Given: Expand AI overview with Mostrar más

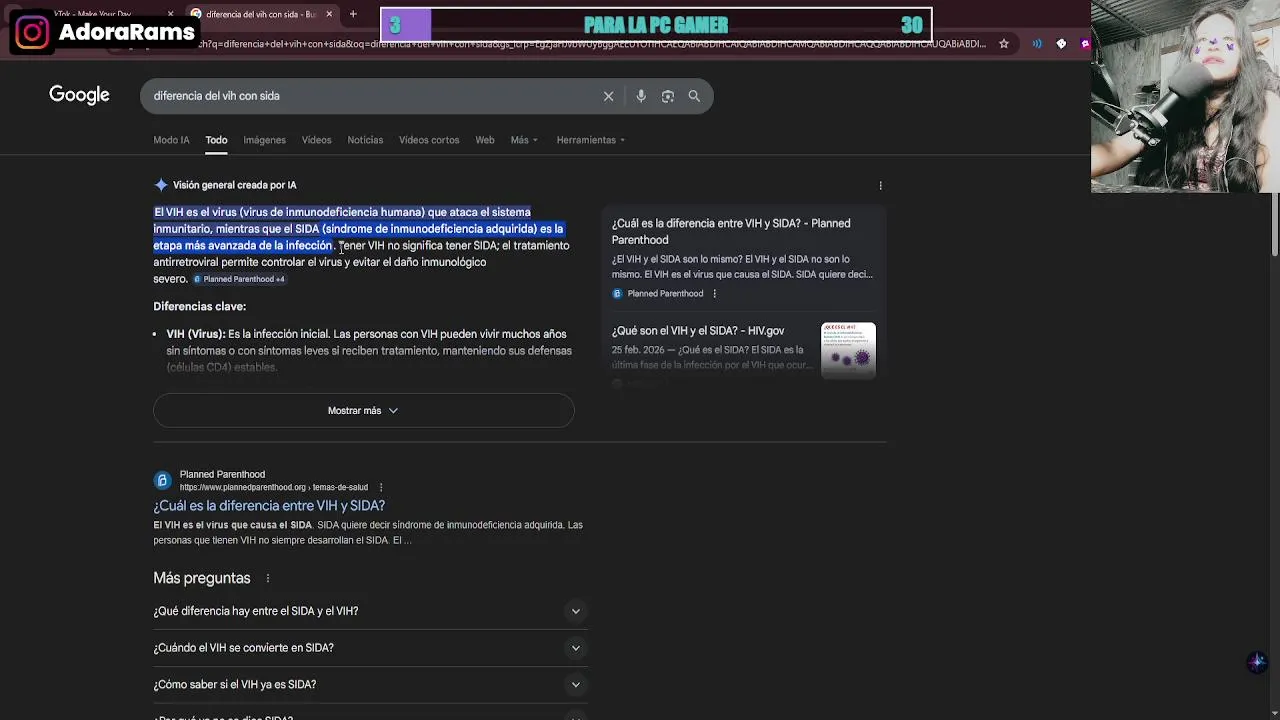Looking at the screenshot, I should [x=363, y=411].
